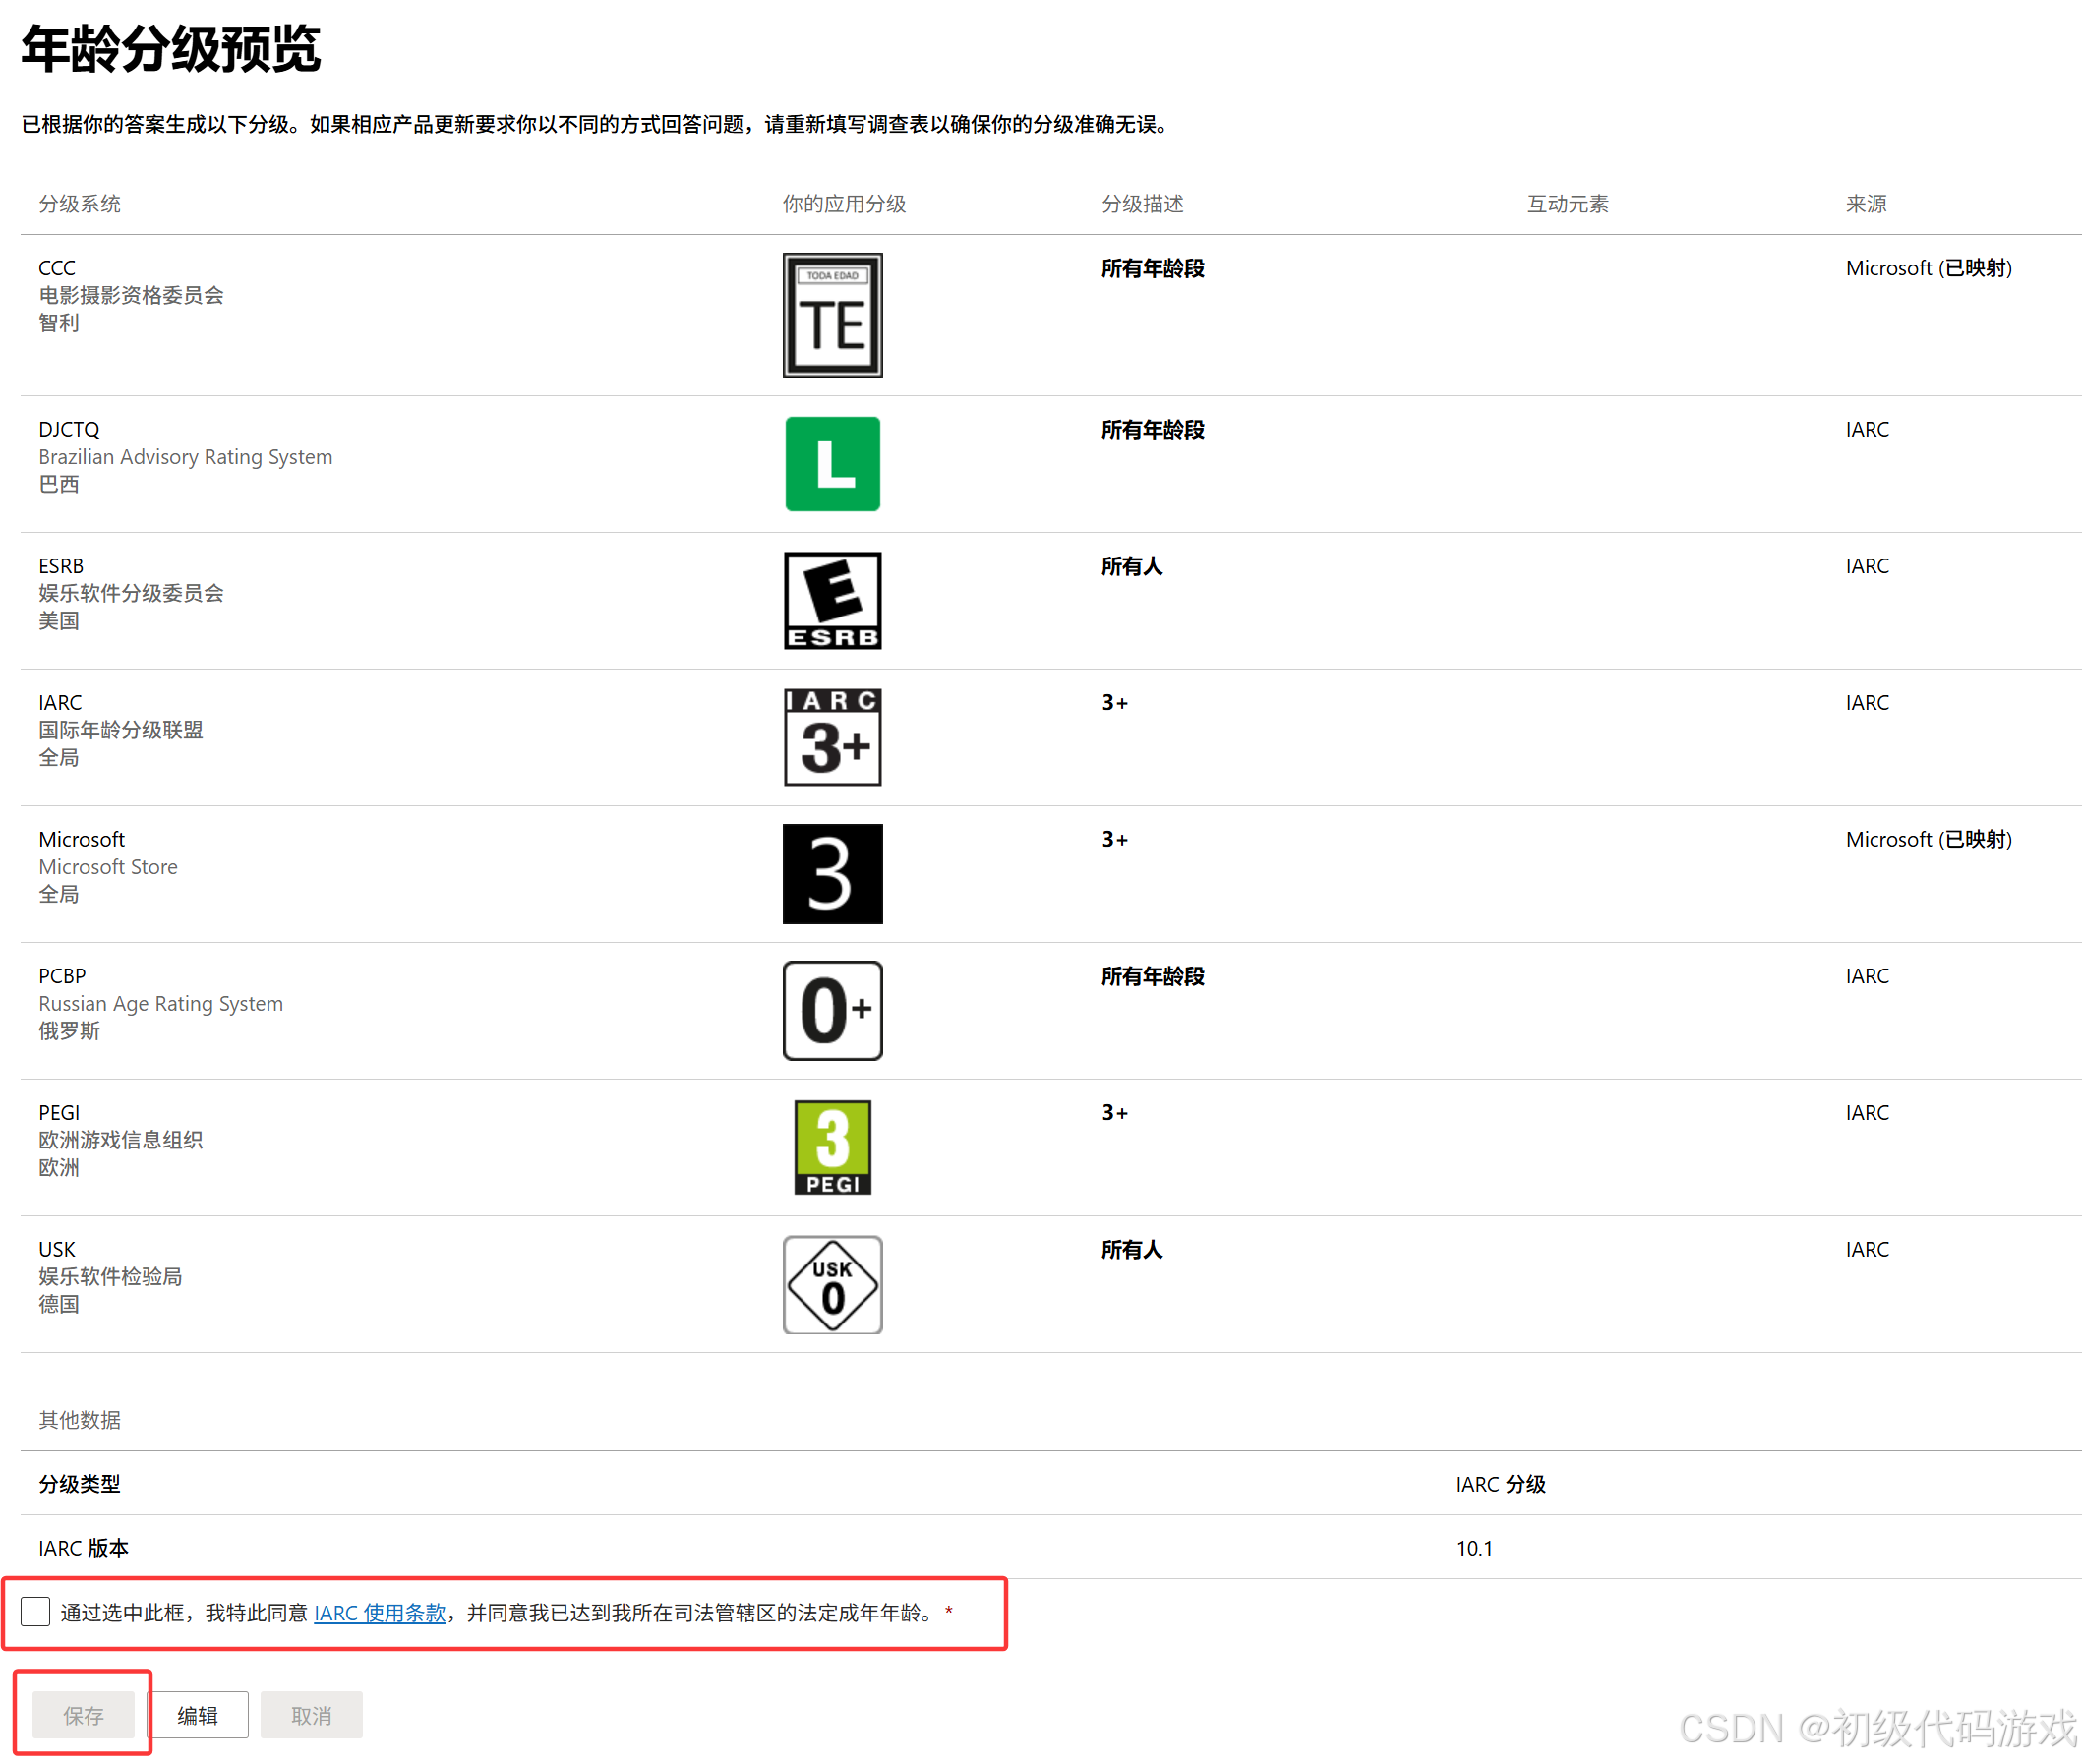The height and width of the screenshot is (1764, 2082).
Task: Click the 分级系统 column header
Action: pyautogui.click(x=79, y=204)
